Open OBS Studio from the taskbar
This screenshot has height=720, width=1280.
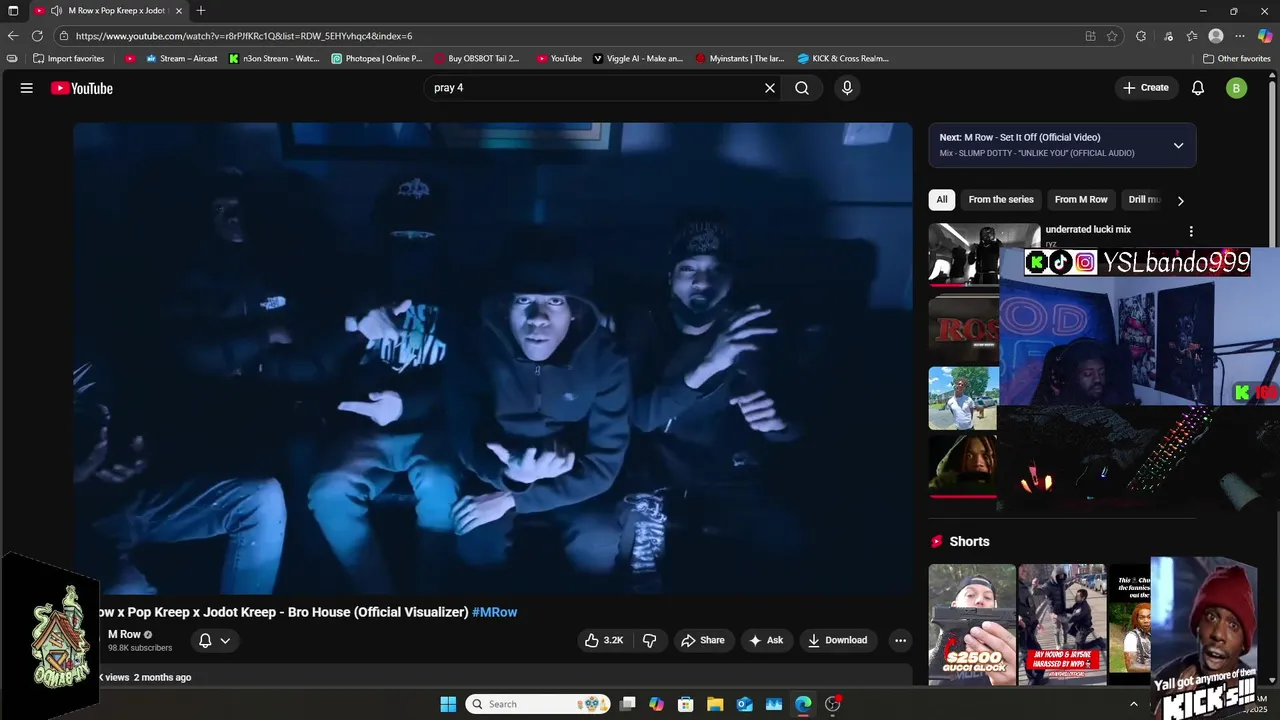[x=833, y=704]
